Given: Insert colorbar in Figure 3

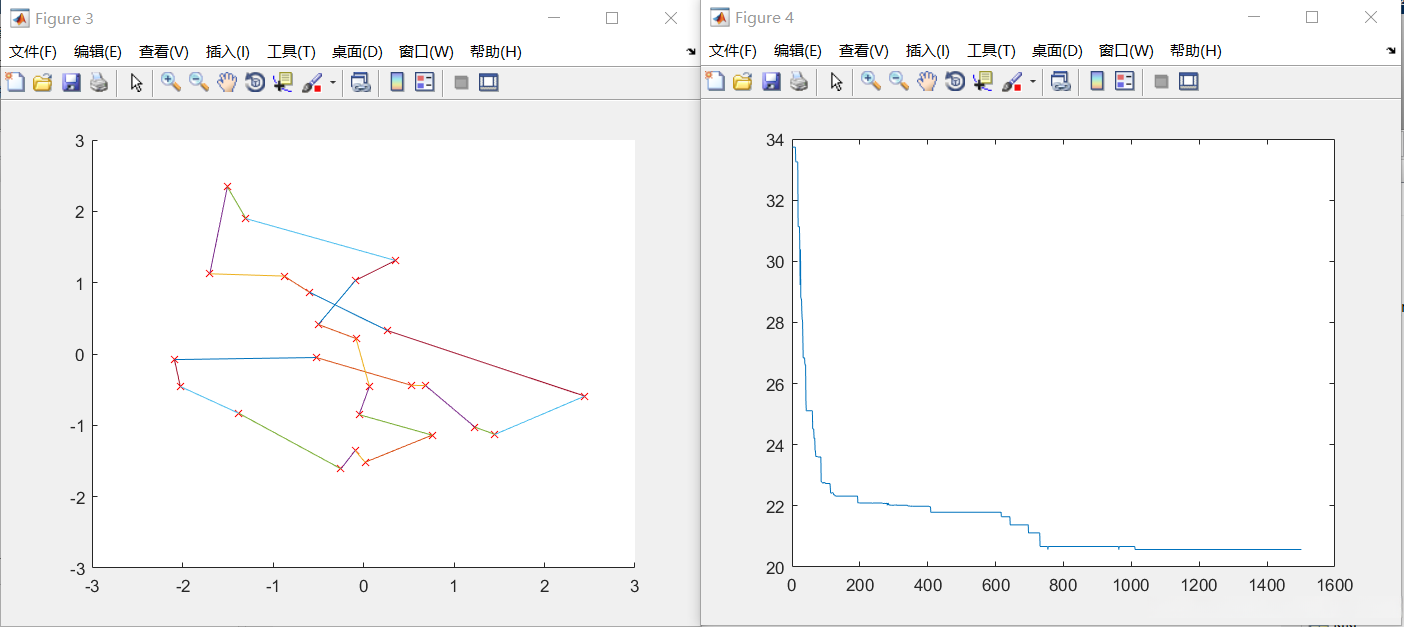Looking at the screenshot, I should click(x=397, y=83).
